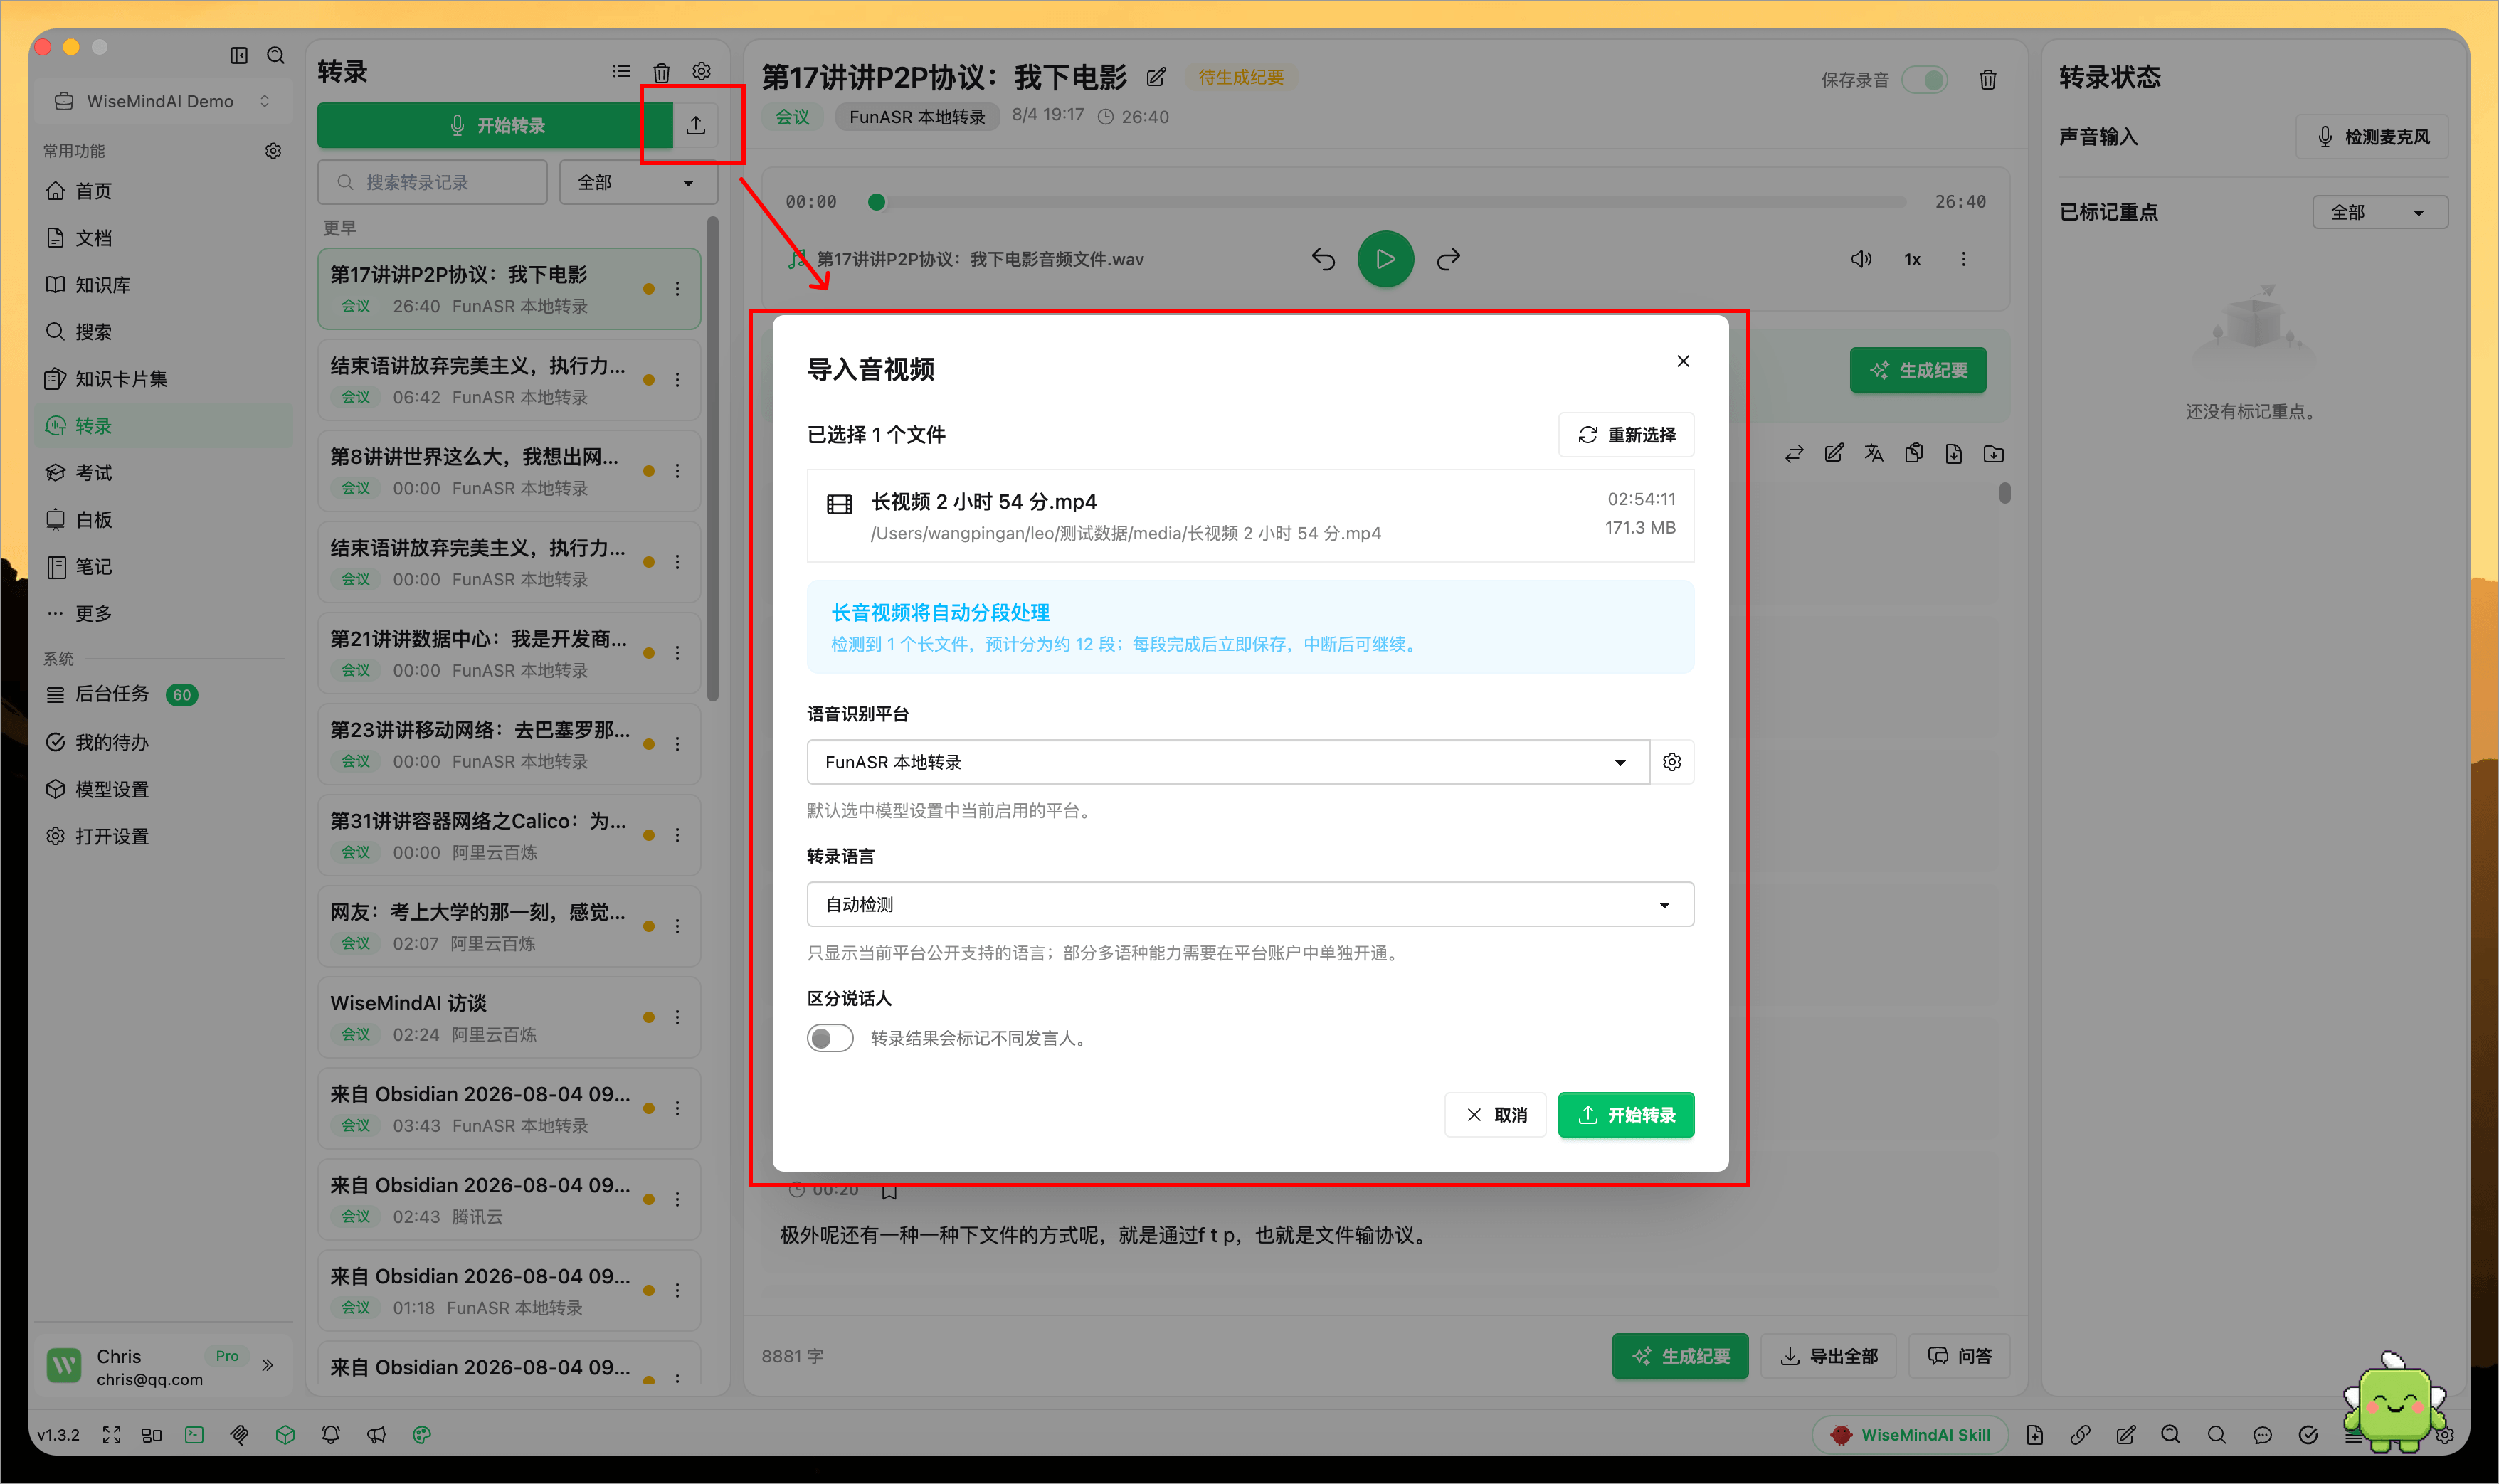Open the three-dot menu for WiseMindAI 访谈
Screen dimensions: 2499x1484
pyautogui.click(x=677, y=1017)
